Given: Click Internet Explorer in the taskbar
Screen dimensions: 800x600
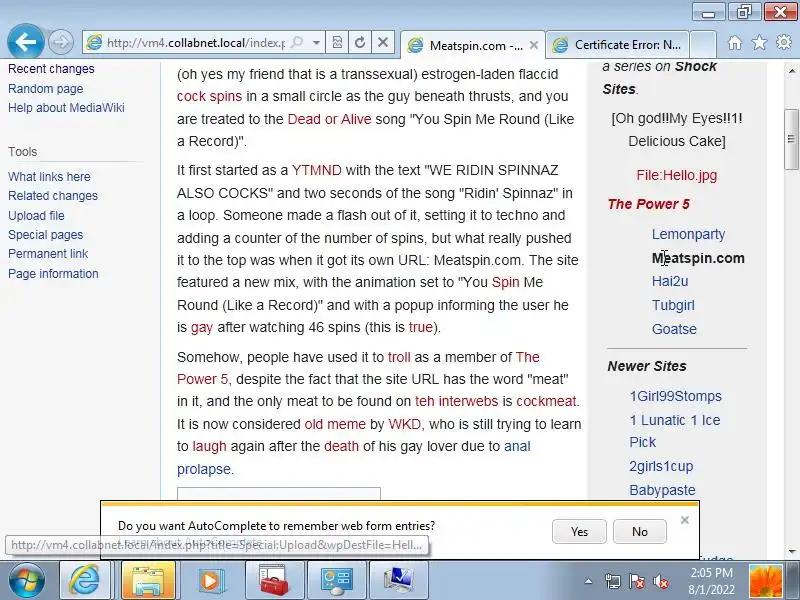Looking at the screenshot, I should click(85, 580).
